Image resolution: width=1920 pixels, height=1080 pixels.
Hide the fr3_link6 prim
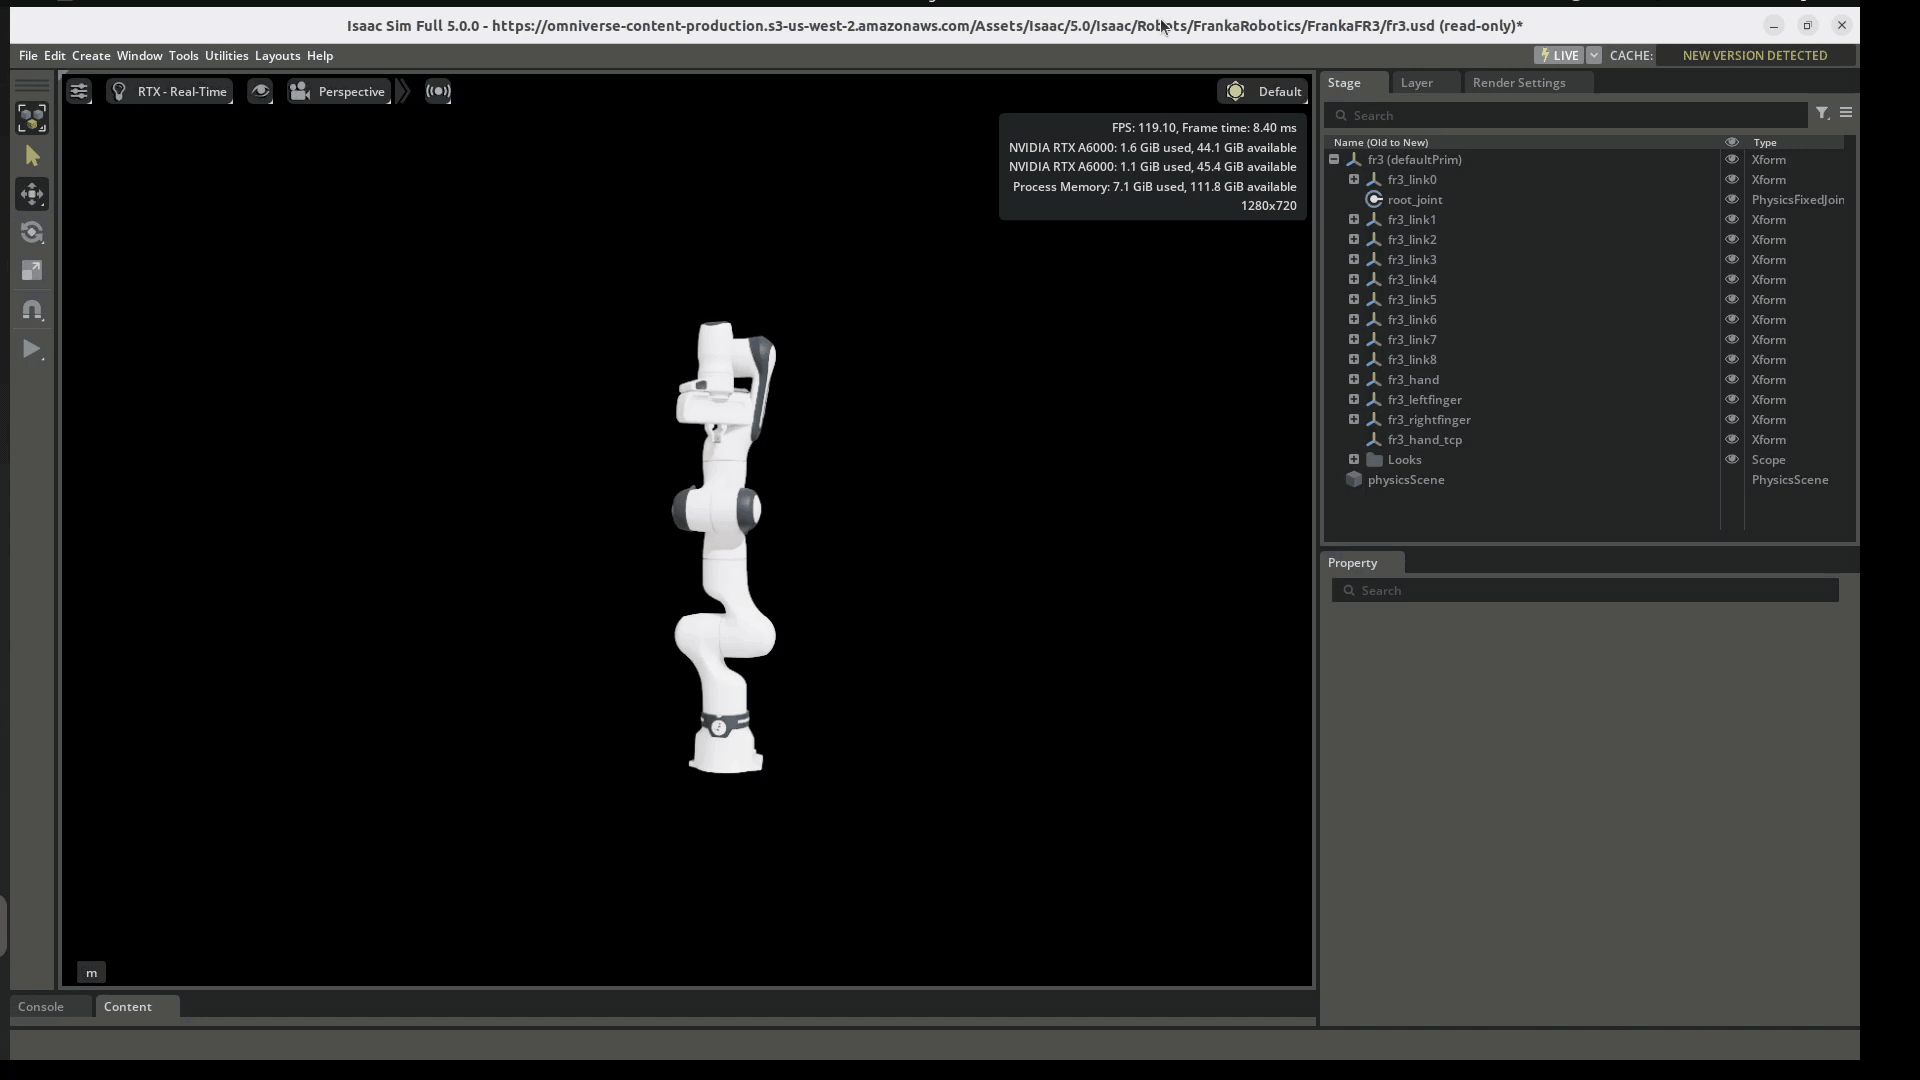[x=1732, y=320]
